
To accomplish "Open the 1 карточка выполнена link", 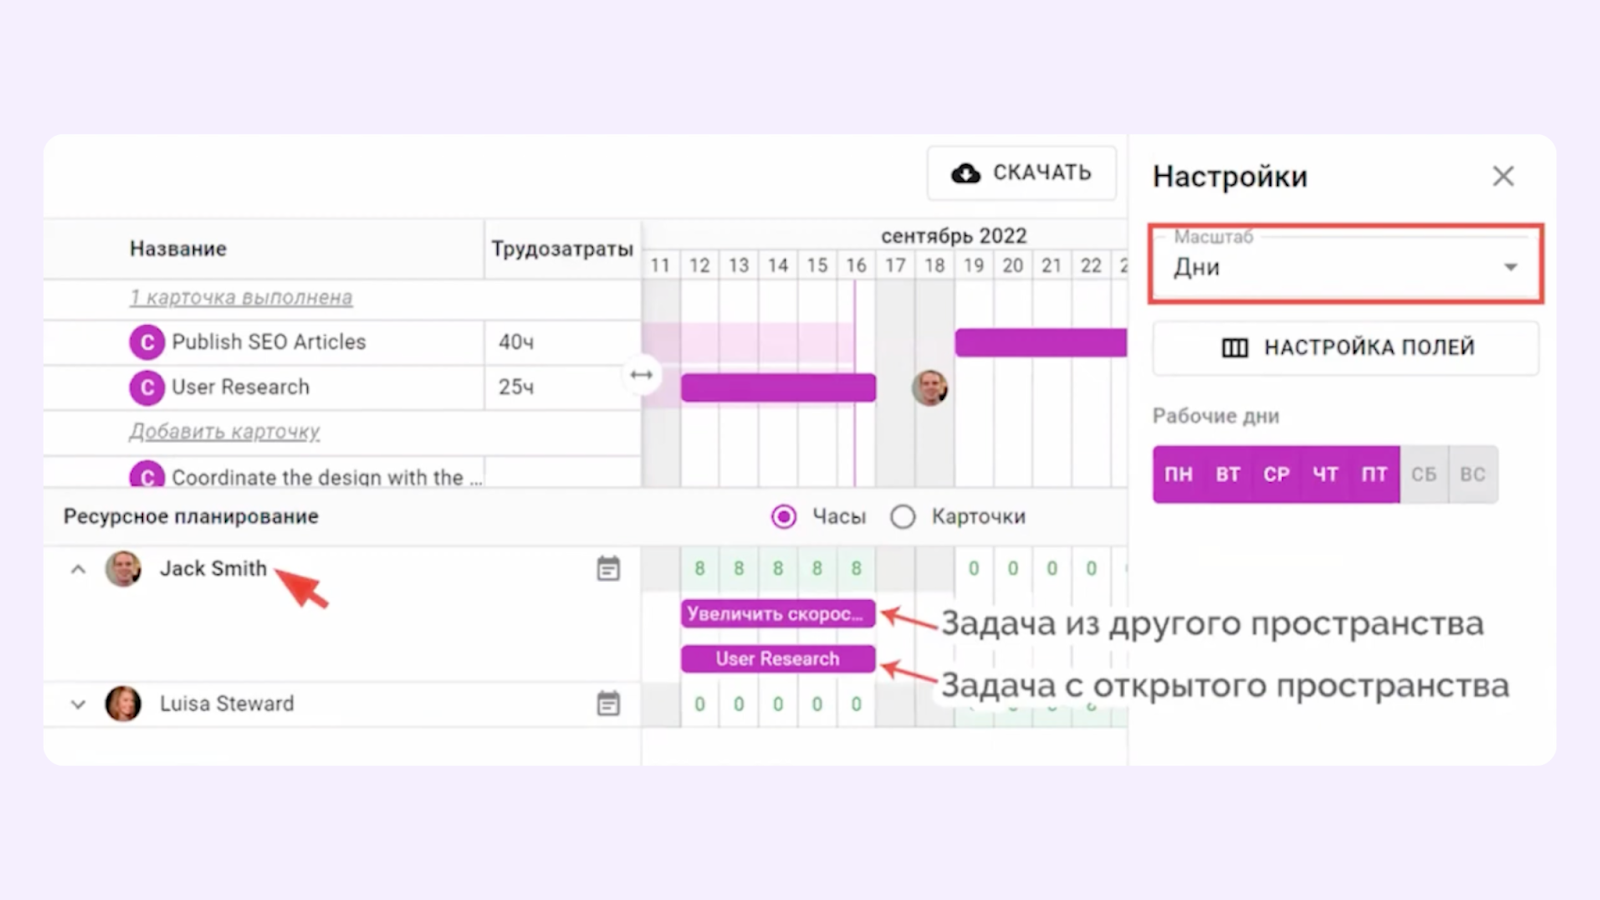I will pos(240,297).
